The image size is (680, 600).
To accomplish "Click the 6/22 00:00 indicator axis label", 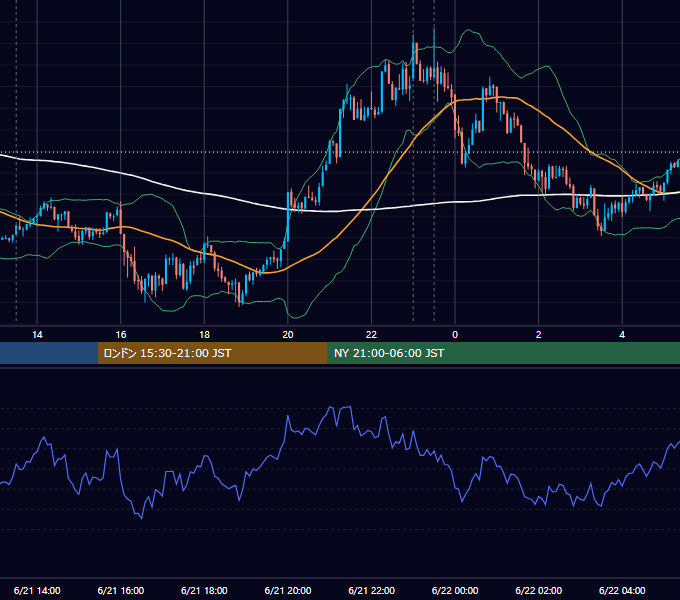I will (x=455, y=590).
